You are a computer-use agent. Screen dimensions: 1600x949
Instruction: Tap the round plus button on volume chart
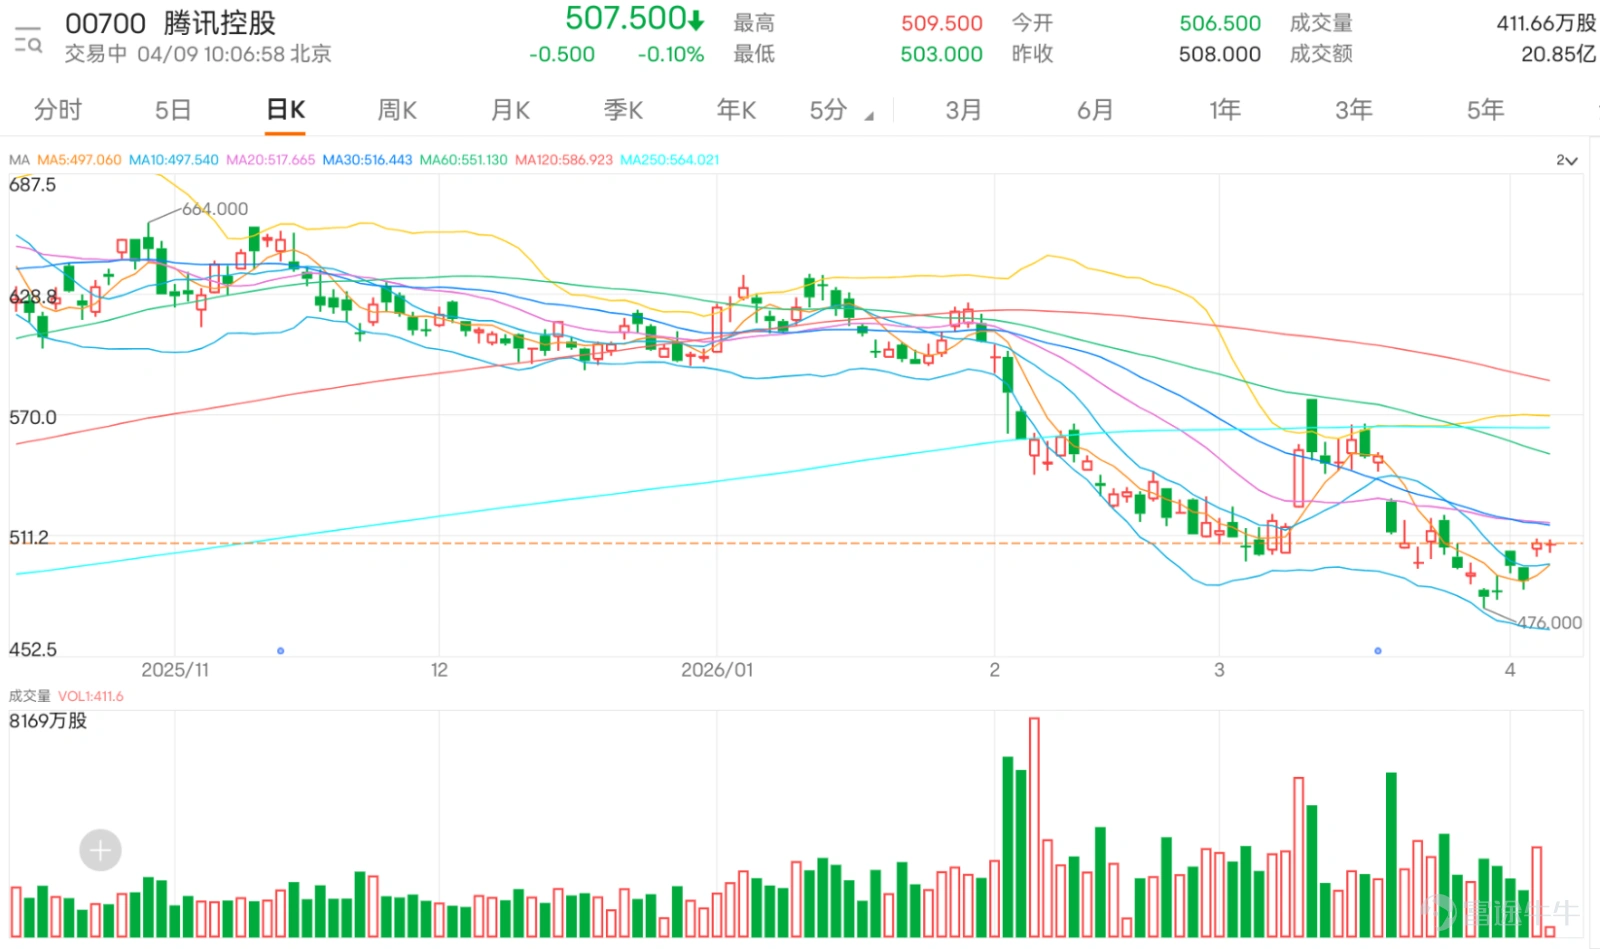[x=100, y=850]
